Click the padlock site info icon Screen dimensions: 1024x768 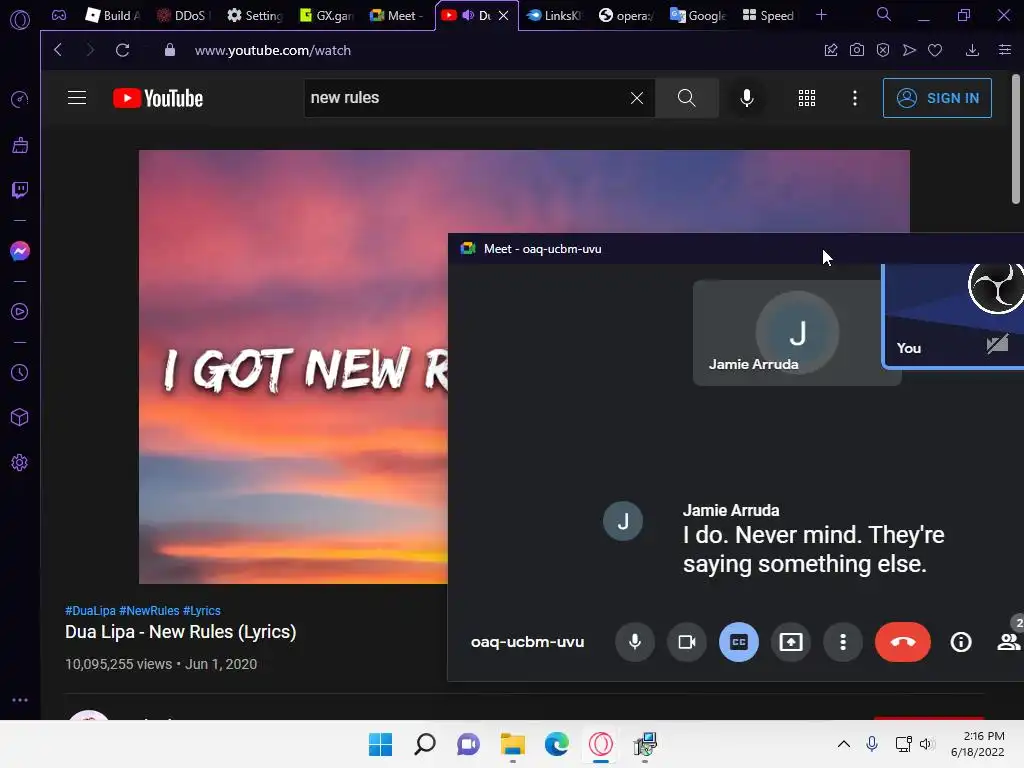pyautogui.click(x=170, y=50)
